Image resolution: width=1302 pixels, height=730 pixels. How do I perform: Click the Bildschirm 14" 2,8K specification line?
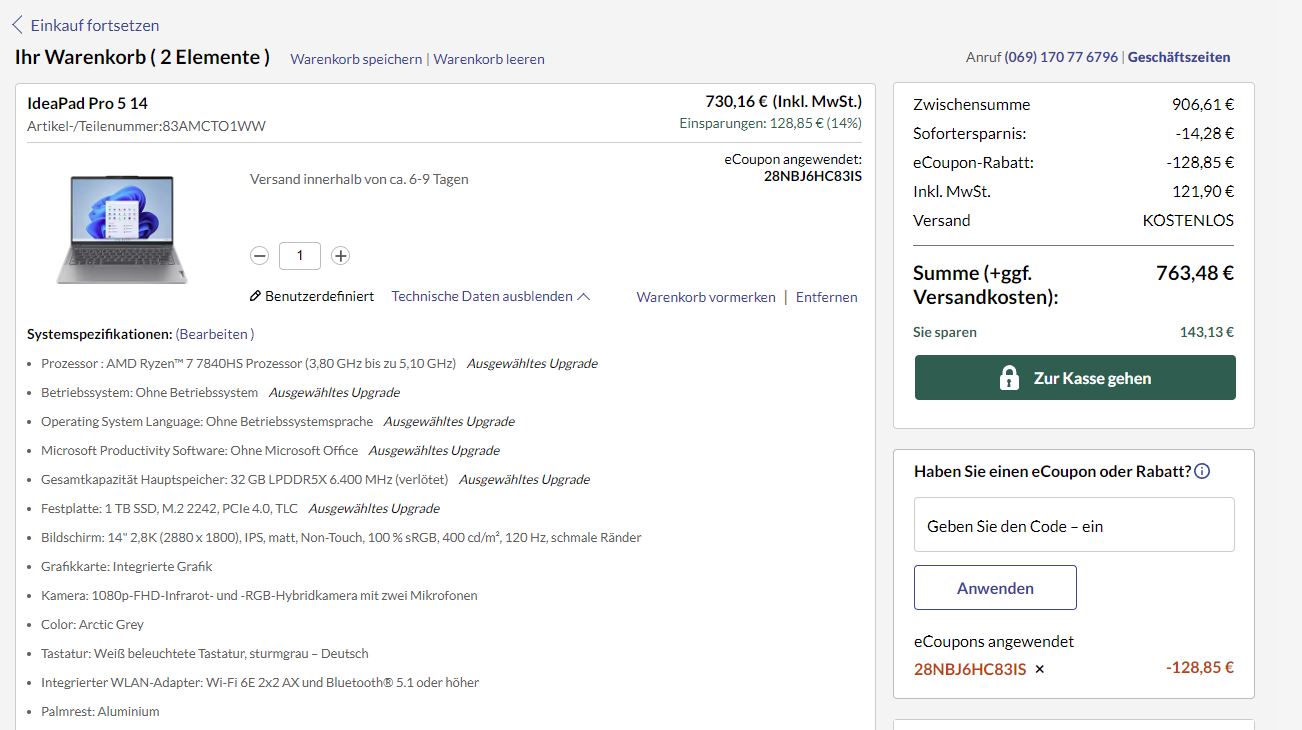[x=341, y=537]
